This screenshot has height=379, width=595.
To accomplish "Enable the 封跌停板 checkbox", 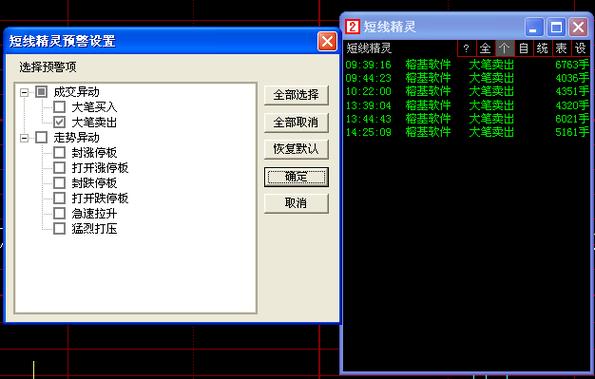I will tap(59, 183).
